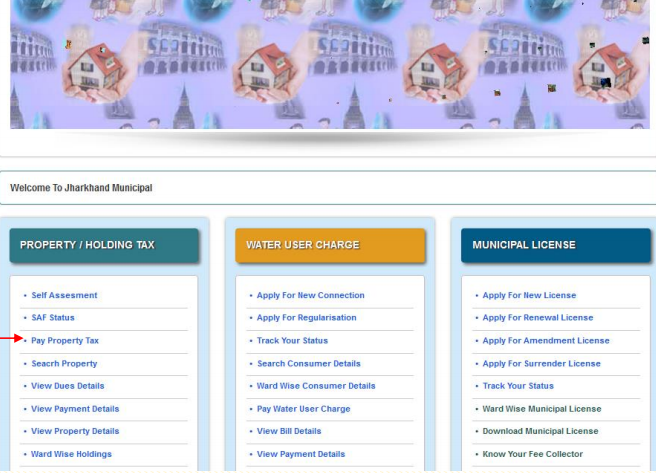The height and width of the screenshot is (473, 656).
Task: Download Municipal License link
Action: (540, 431)
